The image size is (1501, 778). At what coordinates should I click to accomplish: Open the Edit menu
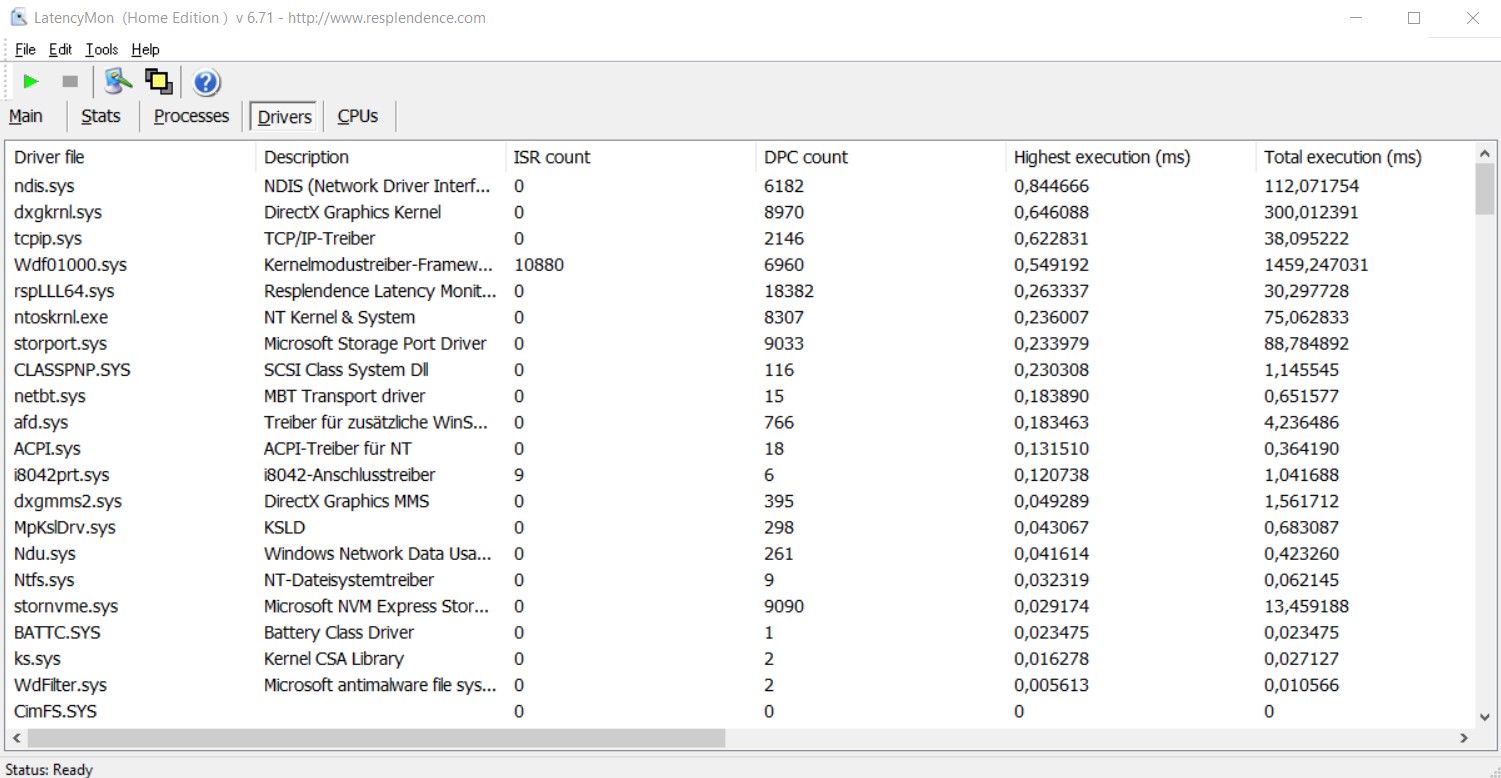[x=60, y=49]
